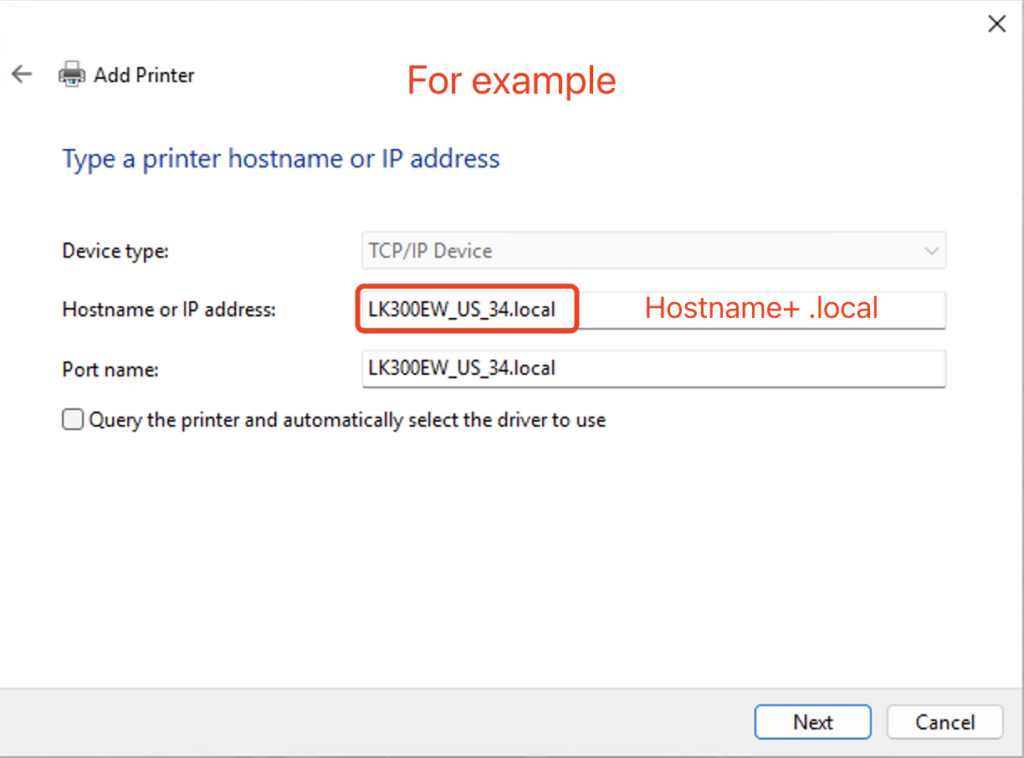Click the 'Port name:' label
Screen dimensions: 1024x758
click(x=110, y=369)
